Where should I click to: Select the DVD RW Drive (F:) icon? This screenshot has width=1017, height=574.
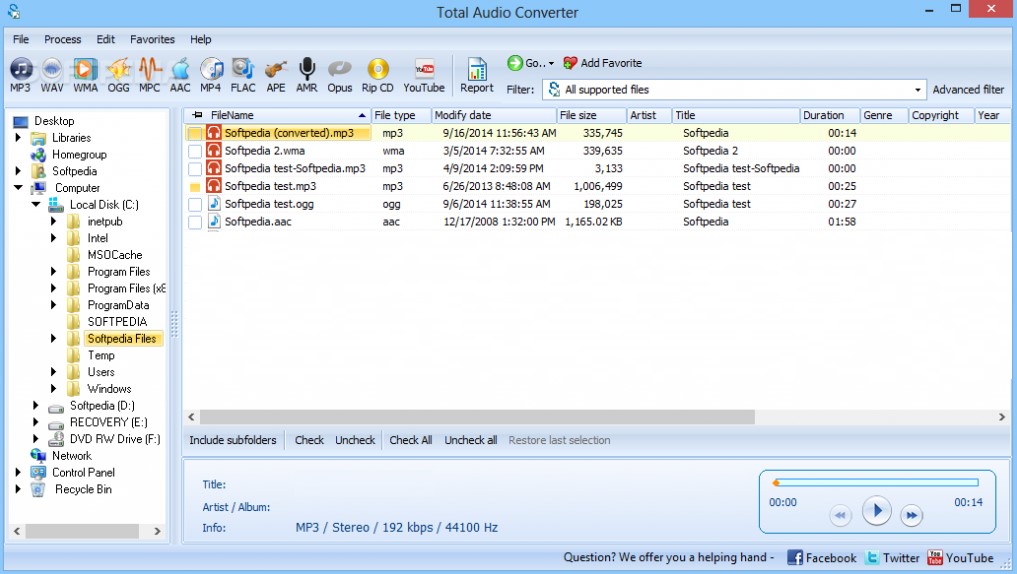pos(56,439)
